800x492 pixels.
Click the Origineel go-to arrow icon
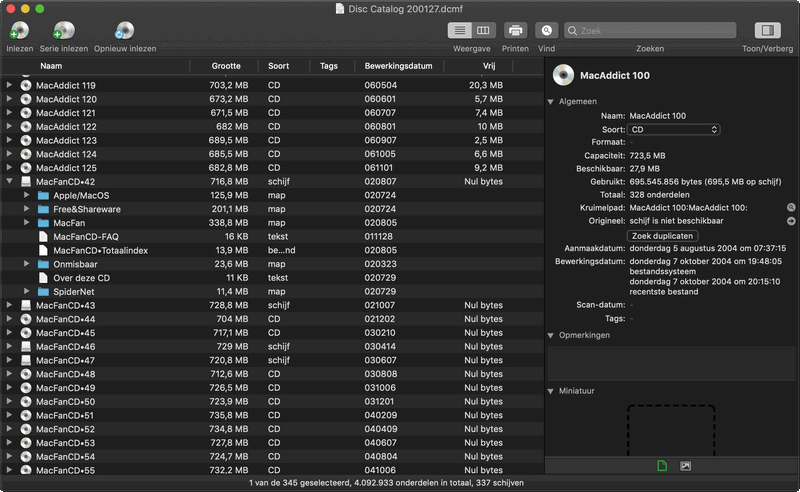(791, 221)
